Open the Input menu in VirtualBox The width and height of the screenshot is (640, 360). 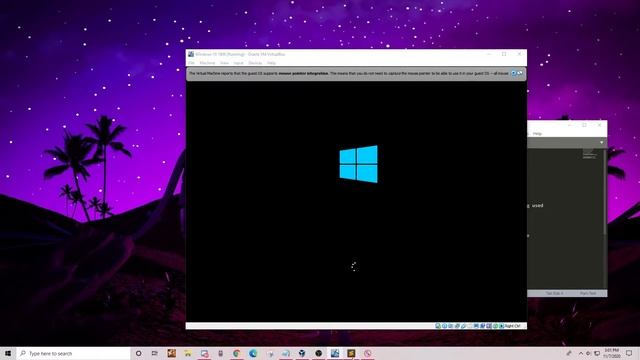pos(238,63)
